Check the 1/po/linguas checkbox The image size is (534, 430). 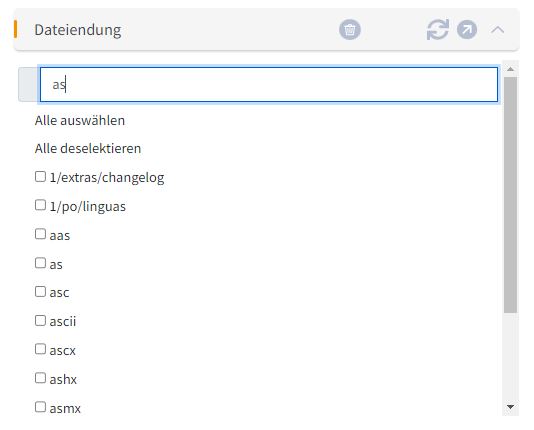click(40, 205)
